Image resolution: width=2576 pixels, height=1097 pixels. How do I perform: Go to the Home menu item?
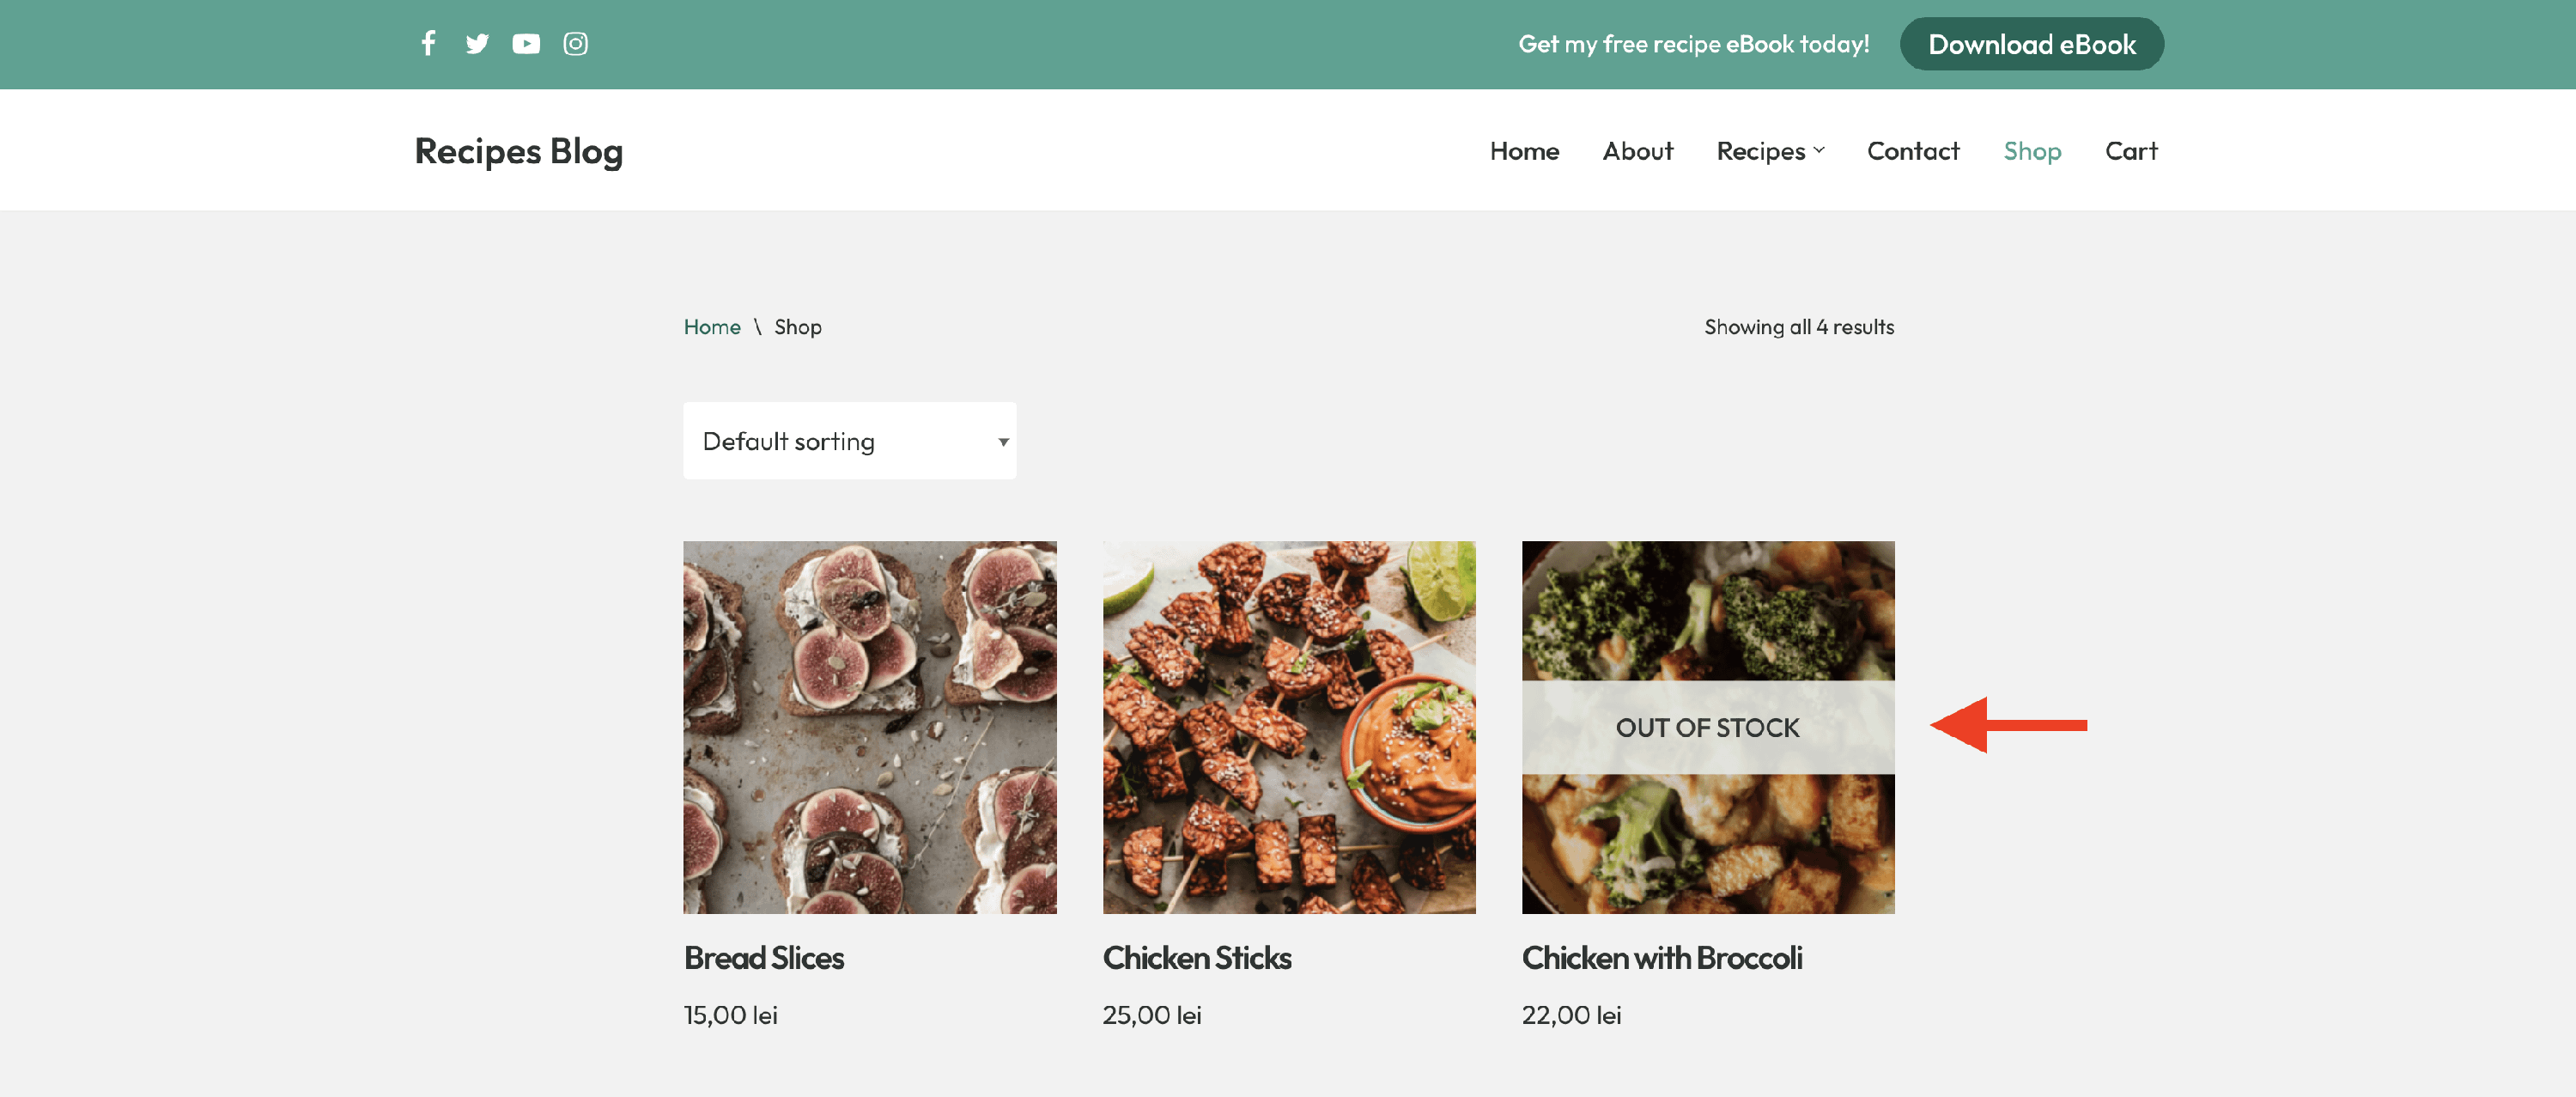tap(1524, 151)
